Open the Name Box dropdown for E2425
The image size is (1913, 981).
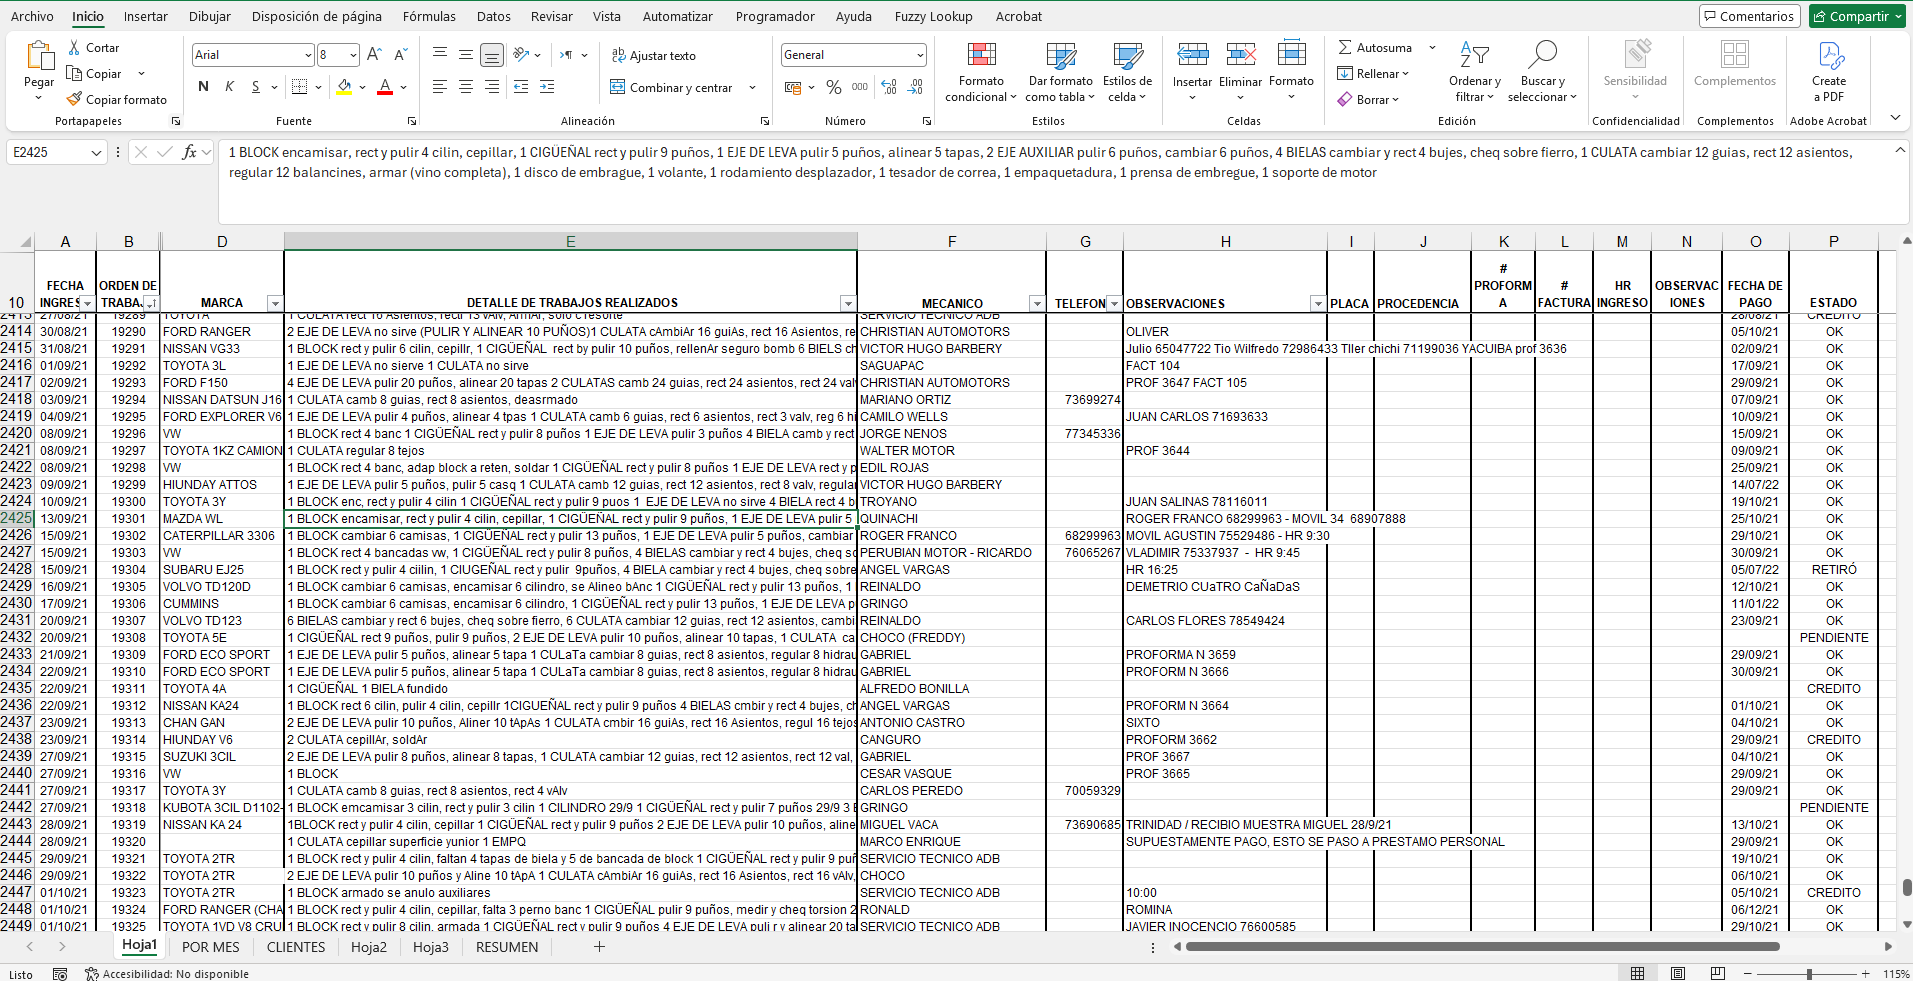pos(96,152)
